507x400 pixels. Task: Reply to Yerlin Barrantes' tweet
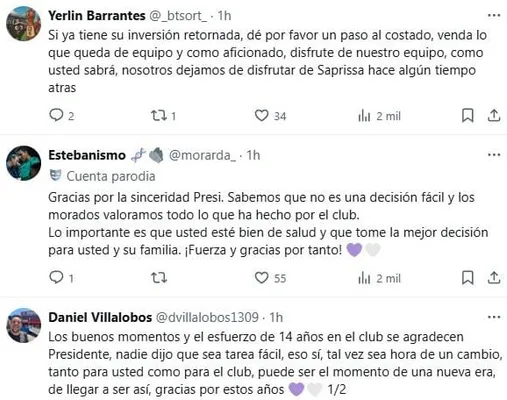[56, 115]
